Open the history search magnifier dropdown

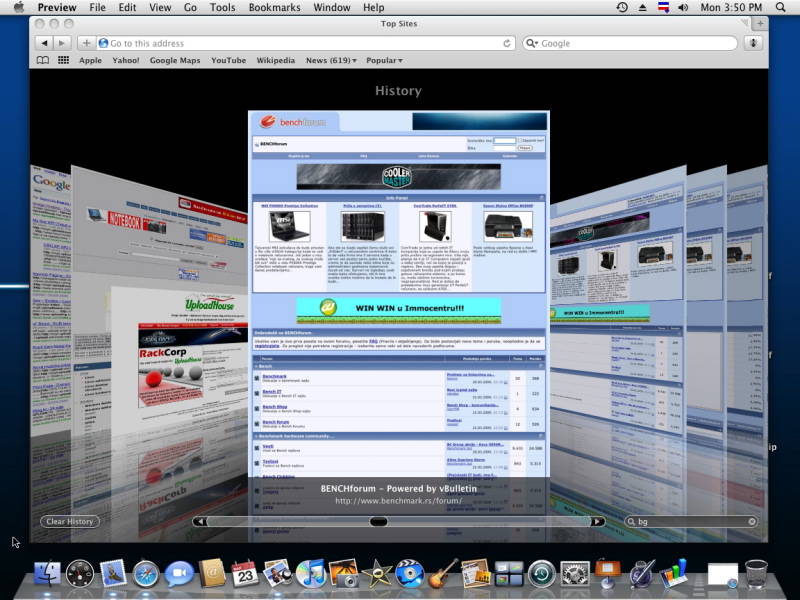[x=632, y=521]
